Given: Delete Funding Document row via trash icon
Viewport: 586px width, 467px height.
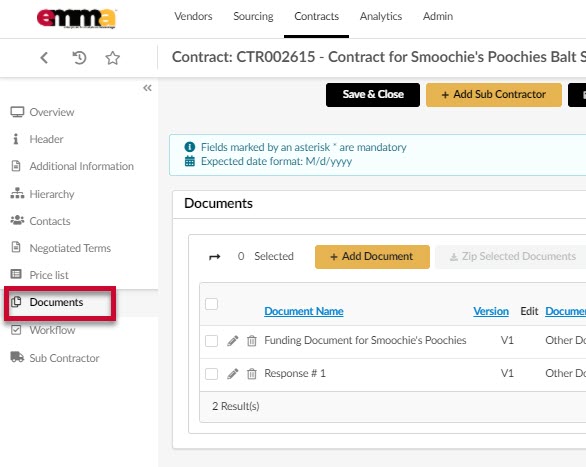Looking at the screenshot, I should pyautogui.click(x=252, y=341).
